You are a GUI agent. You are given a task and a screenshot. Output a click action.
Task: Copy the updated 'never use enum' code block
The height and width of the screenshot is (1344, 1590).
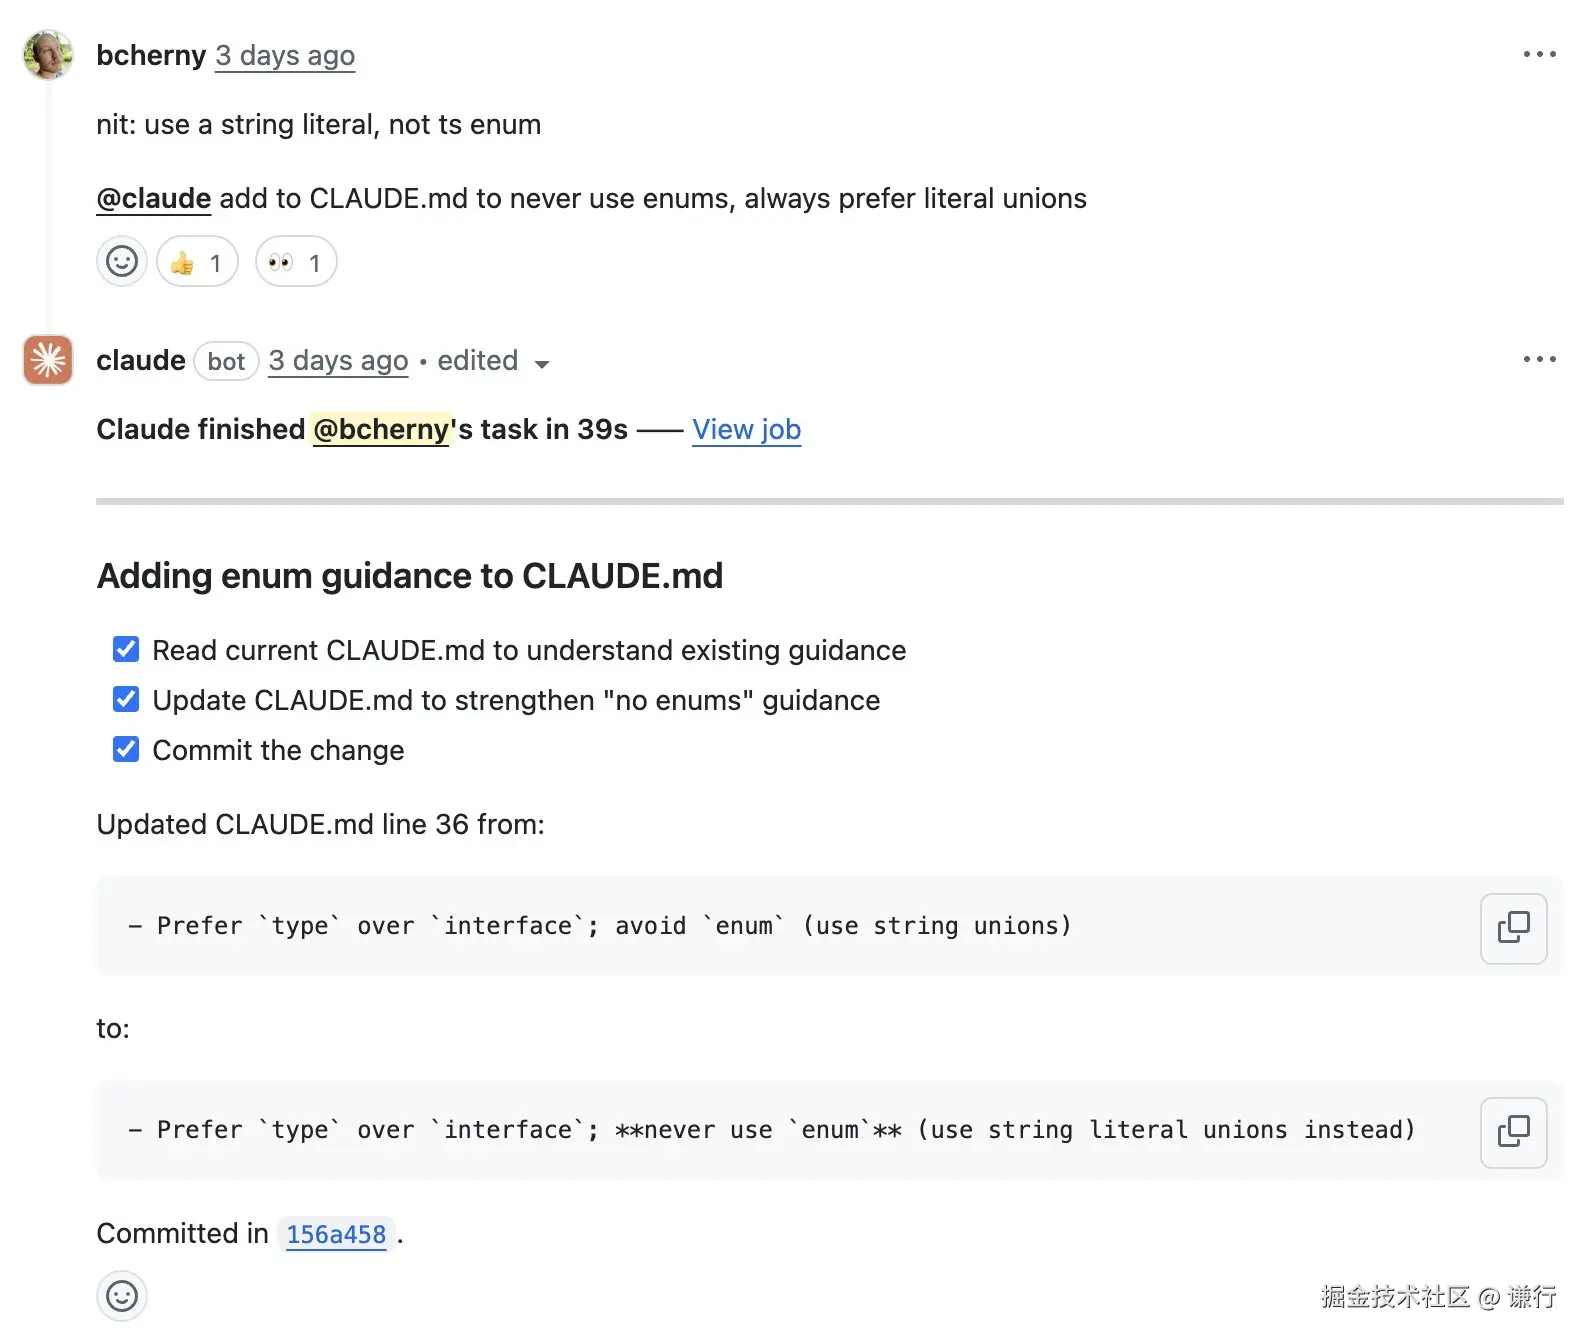point(1513,1131)
